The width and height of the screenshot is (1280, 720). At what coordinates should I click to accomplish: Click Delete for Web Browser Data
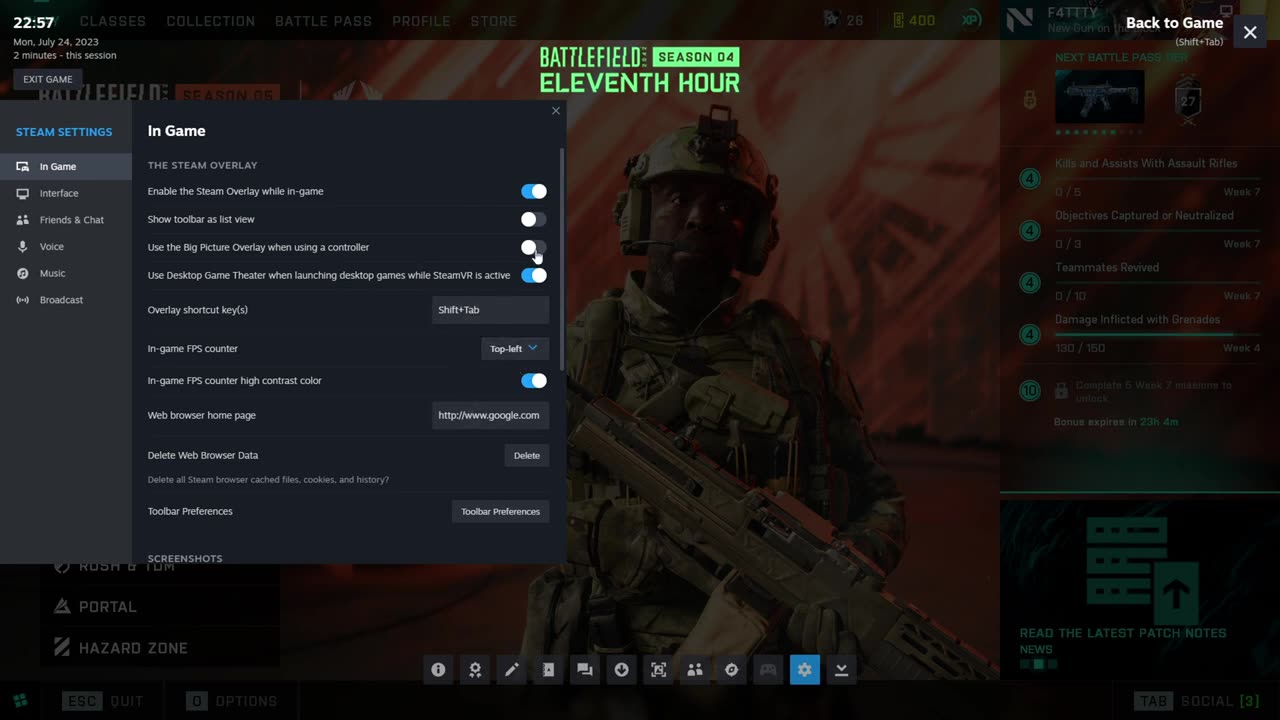[x=527, y=456]
